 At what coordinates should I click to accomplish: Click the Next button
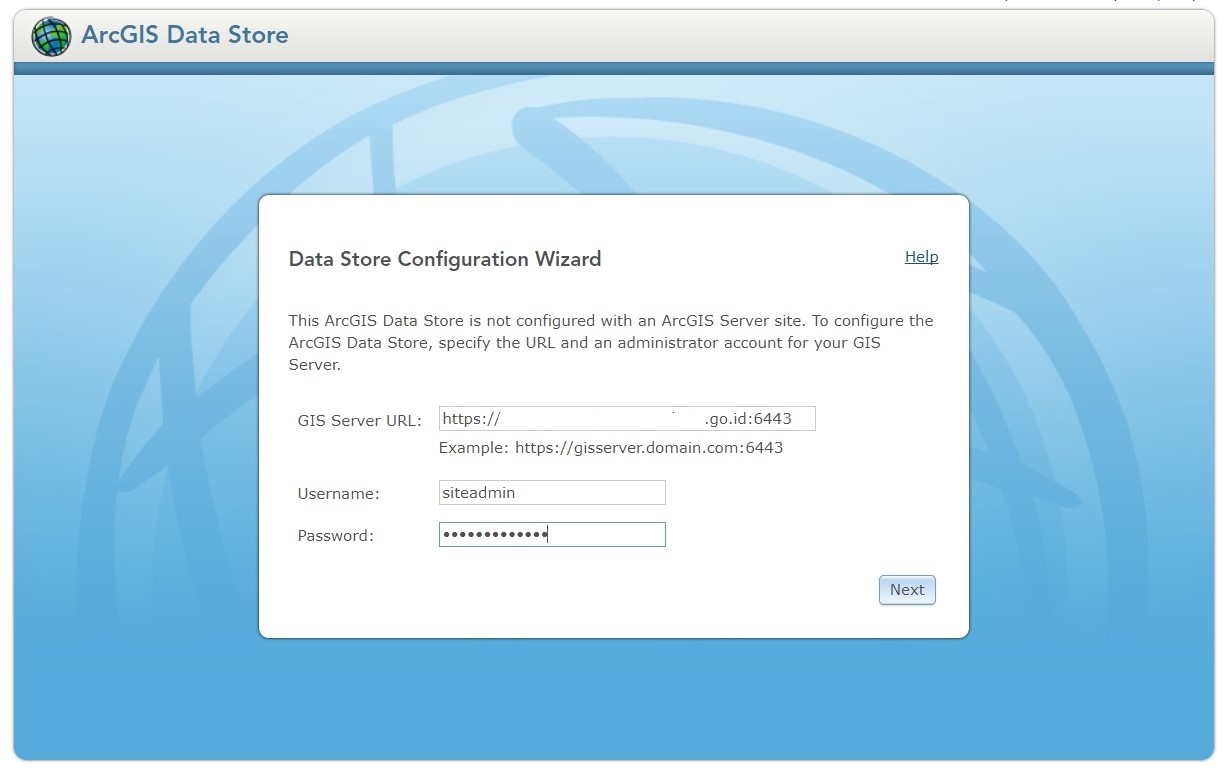(x=907, y=590)
